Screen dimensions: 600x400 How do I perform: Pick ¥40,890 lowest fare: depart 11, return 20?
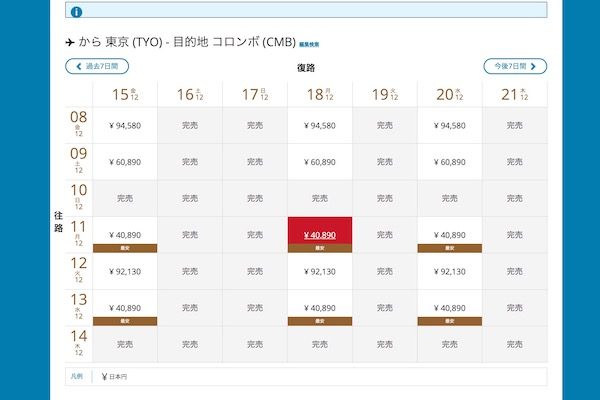(450, 235)
